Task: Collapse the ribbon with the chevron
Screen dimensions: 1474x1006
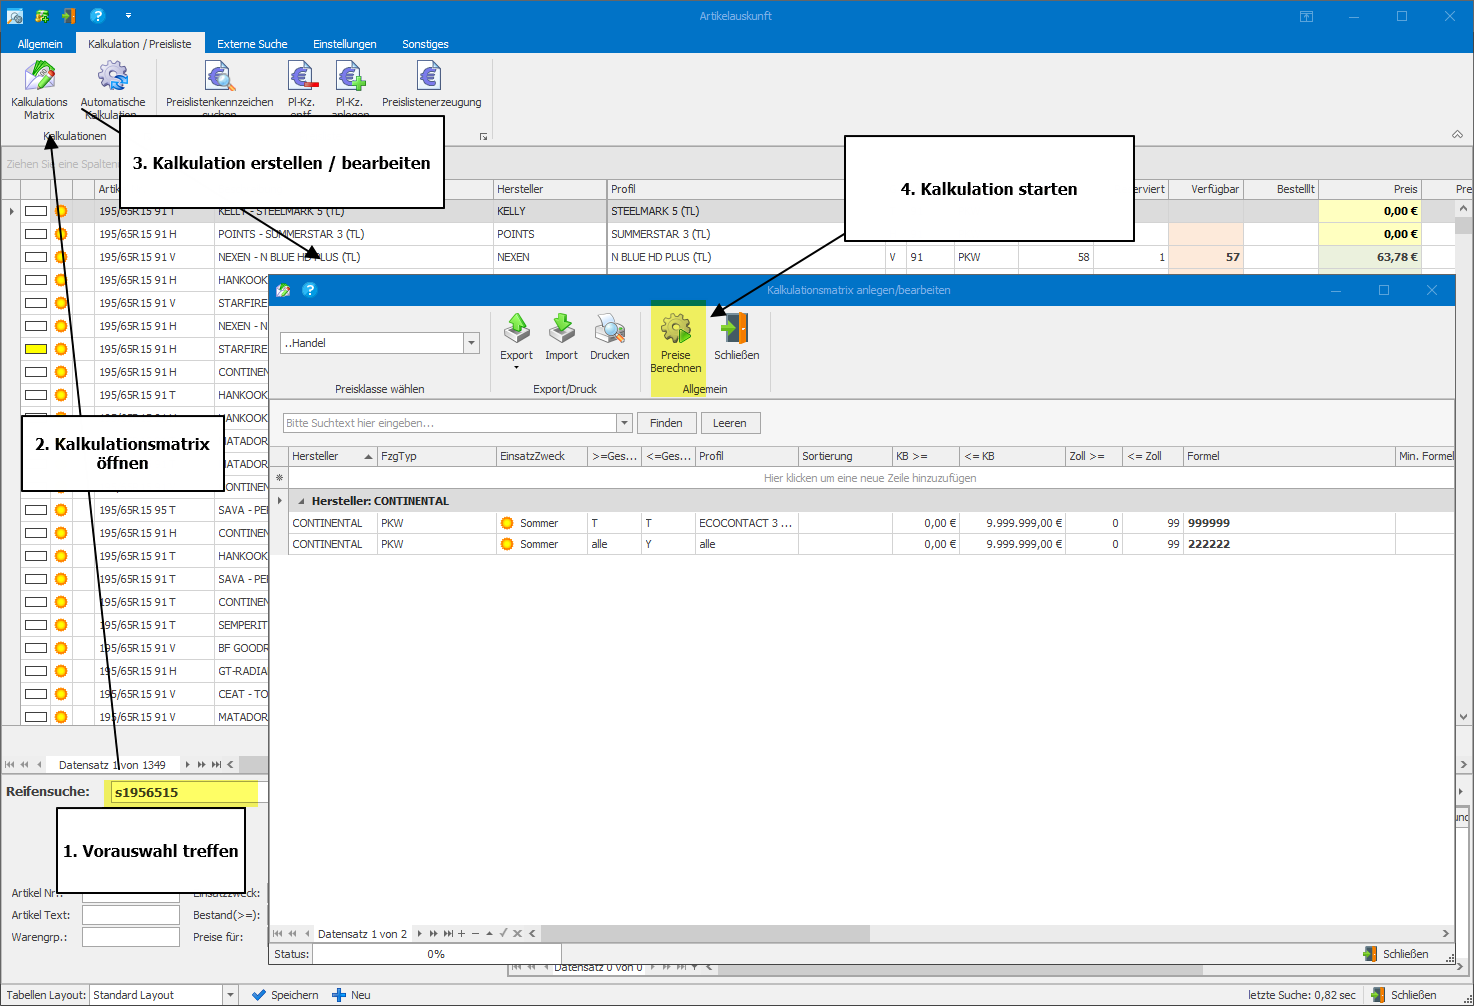Action: pos(1457,134)
